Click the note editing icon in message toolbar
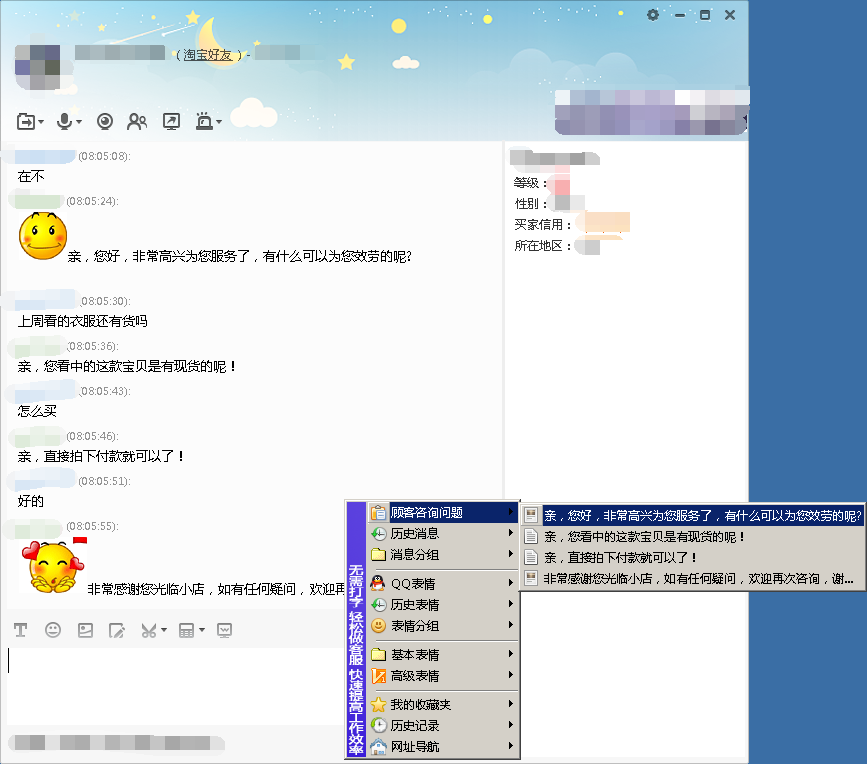Viewport: 867px width, 764px height. click(117, 630)
